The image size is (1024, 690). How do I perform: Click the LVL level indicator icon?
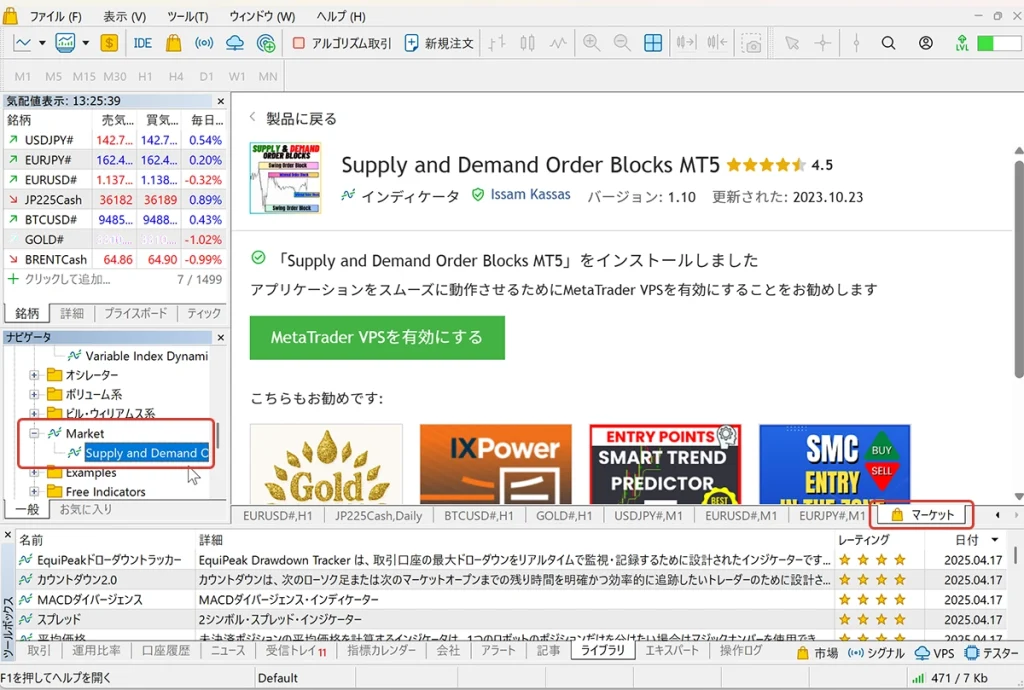(962, 43)
